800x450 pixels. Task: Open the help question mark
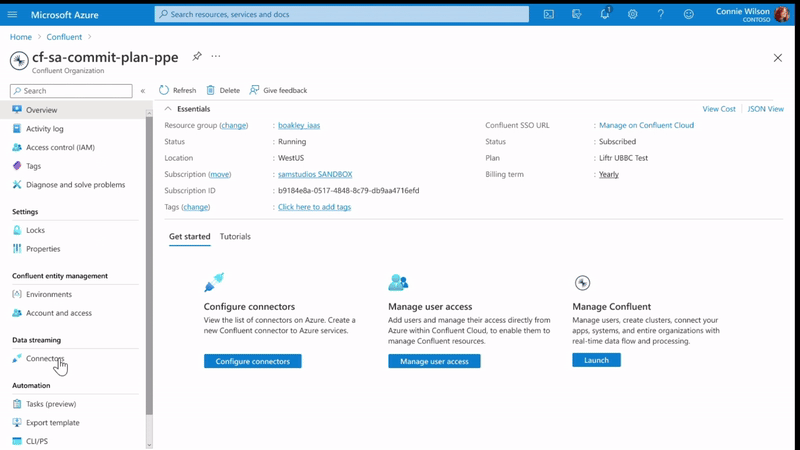pos(661,14)
